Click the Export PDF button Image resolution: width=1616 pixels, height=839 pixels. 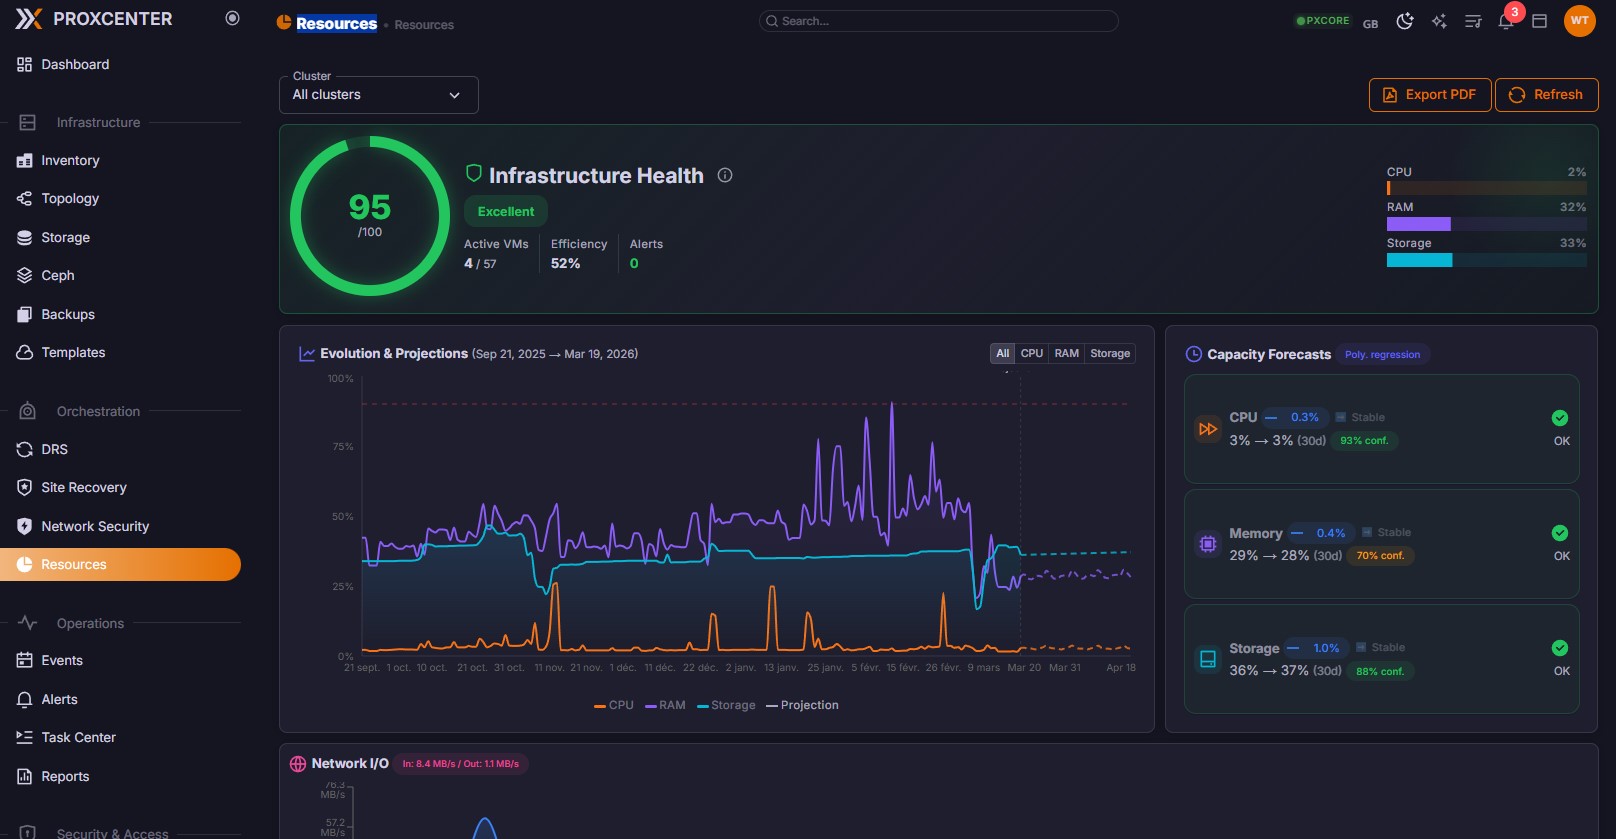tap(1429, 95)
